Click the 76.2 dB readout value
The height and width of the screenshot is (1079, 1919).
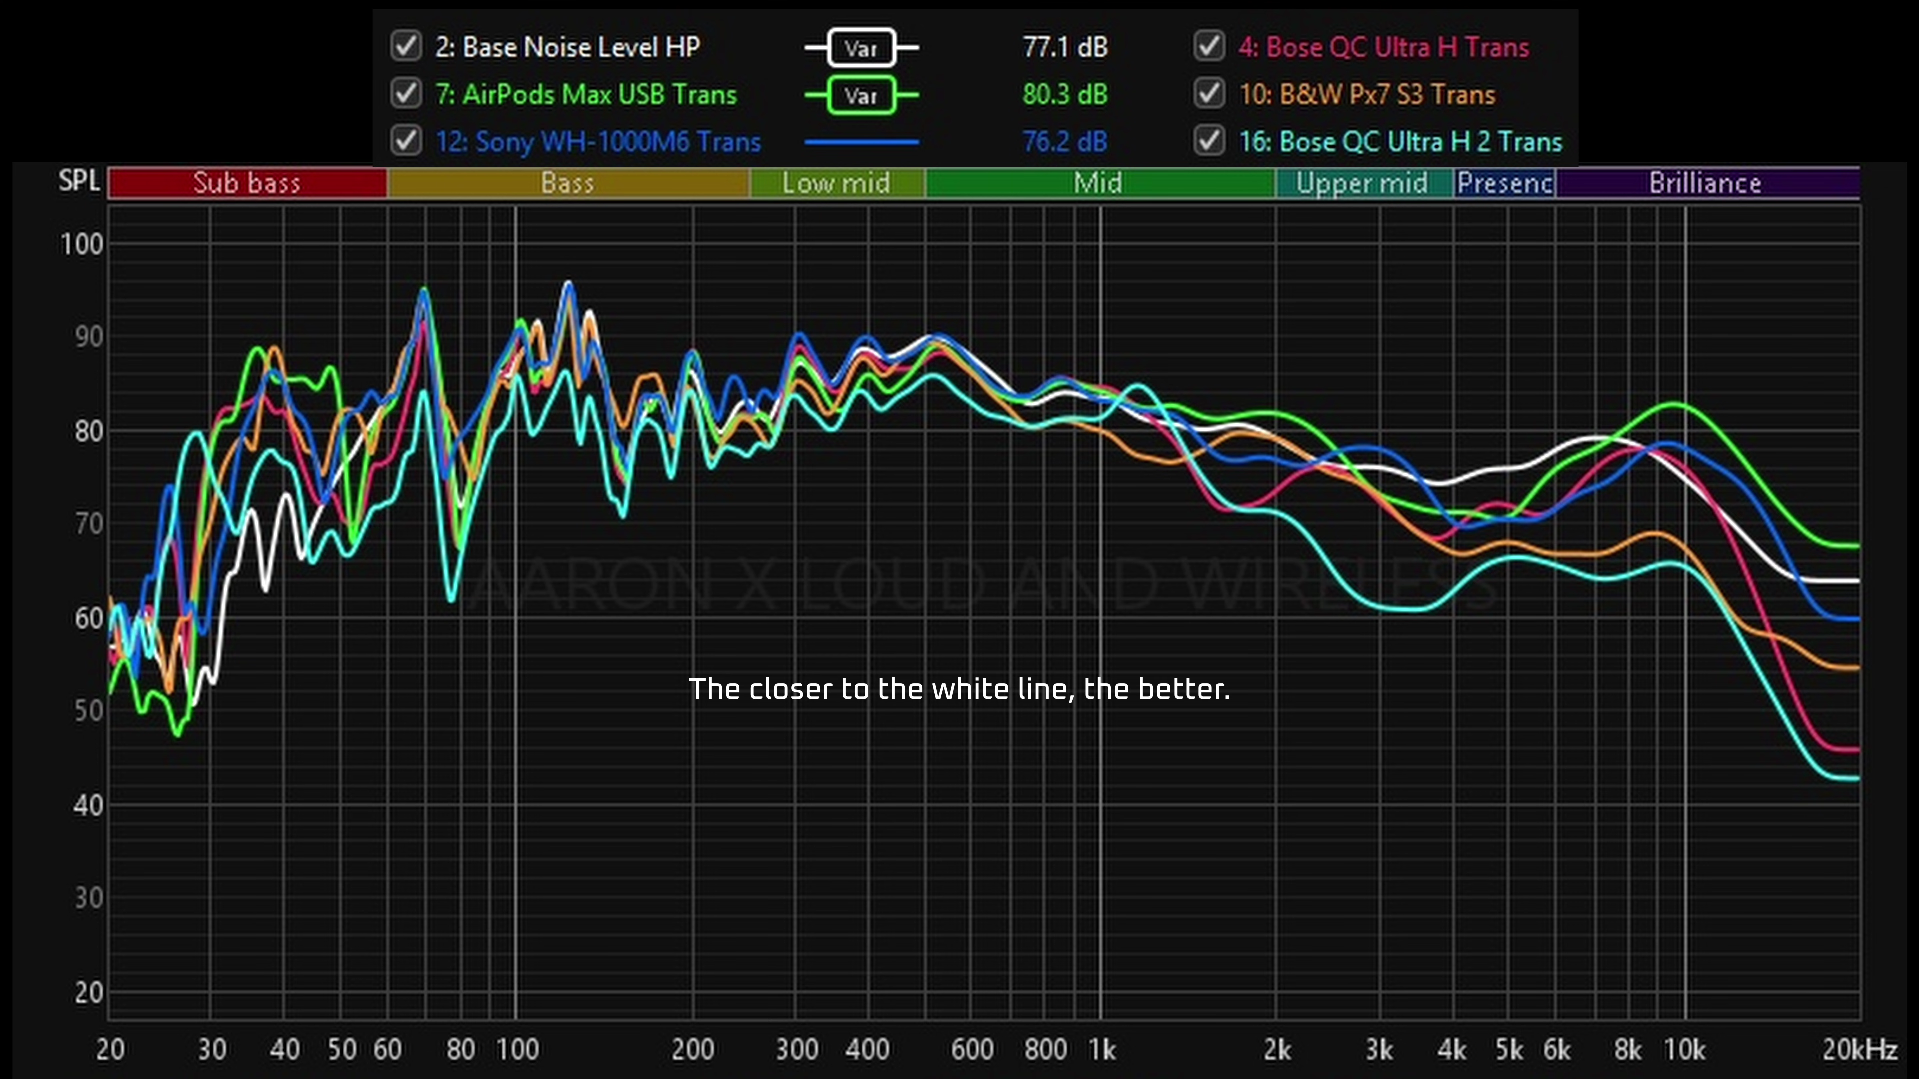point(1064,141)
